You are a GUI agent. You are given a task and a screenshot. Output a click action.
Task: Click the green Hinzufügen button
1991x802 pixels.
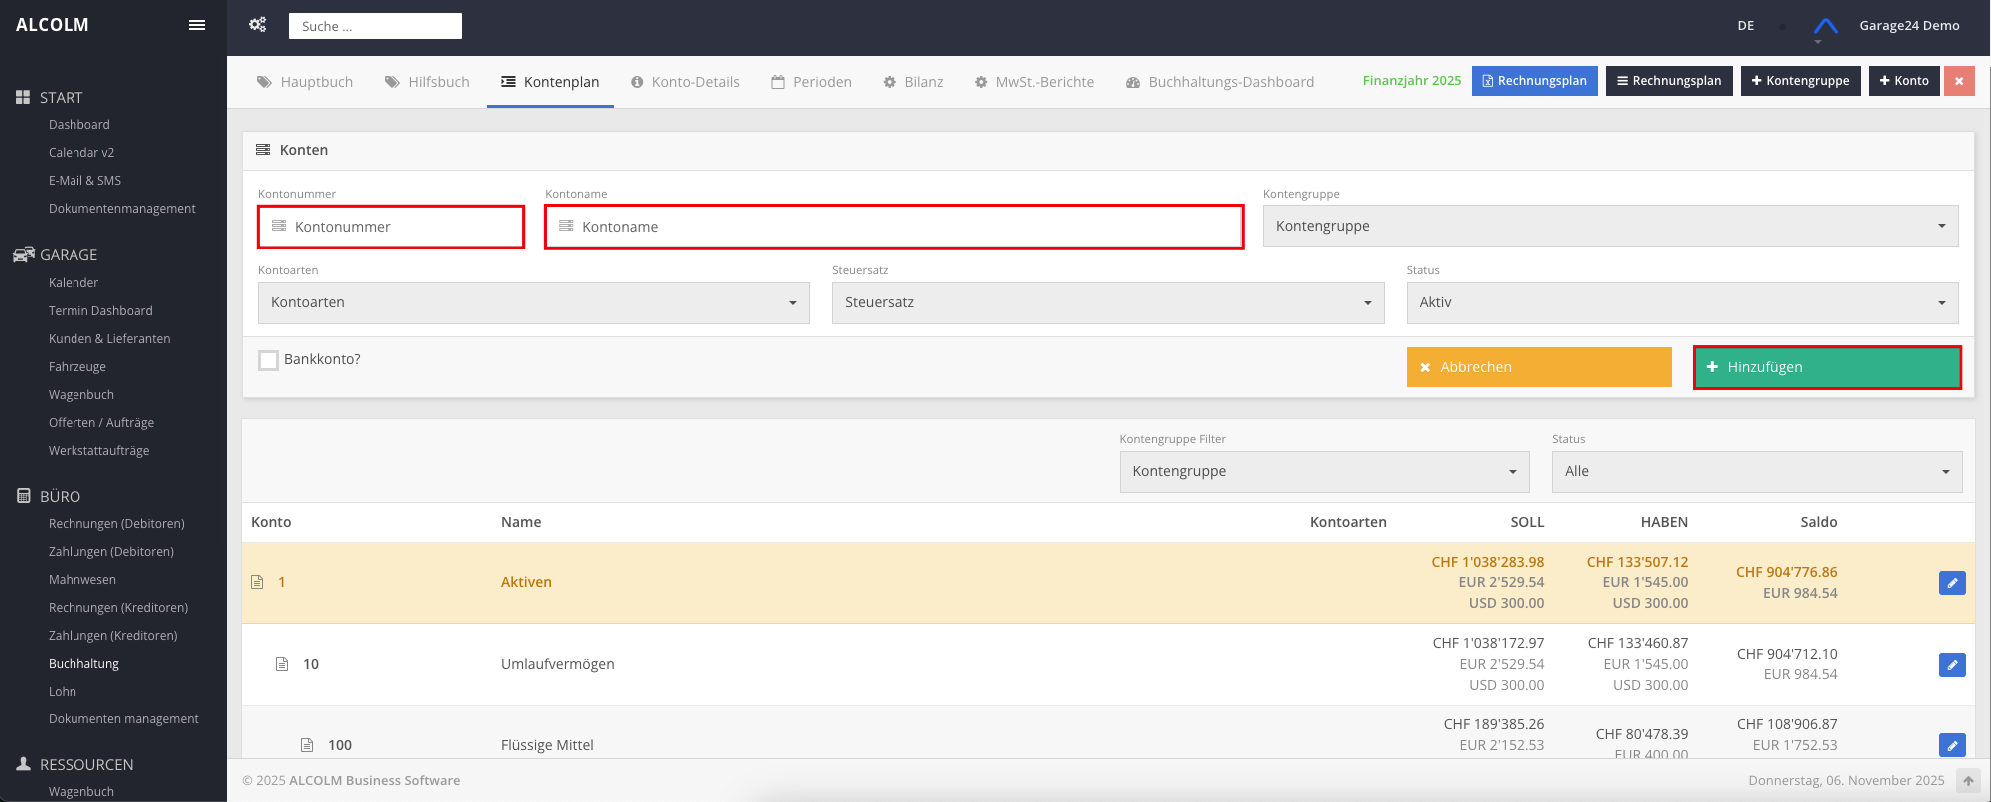1826,367
